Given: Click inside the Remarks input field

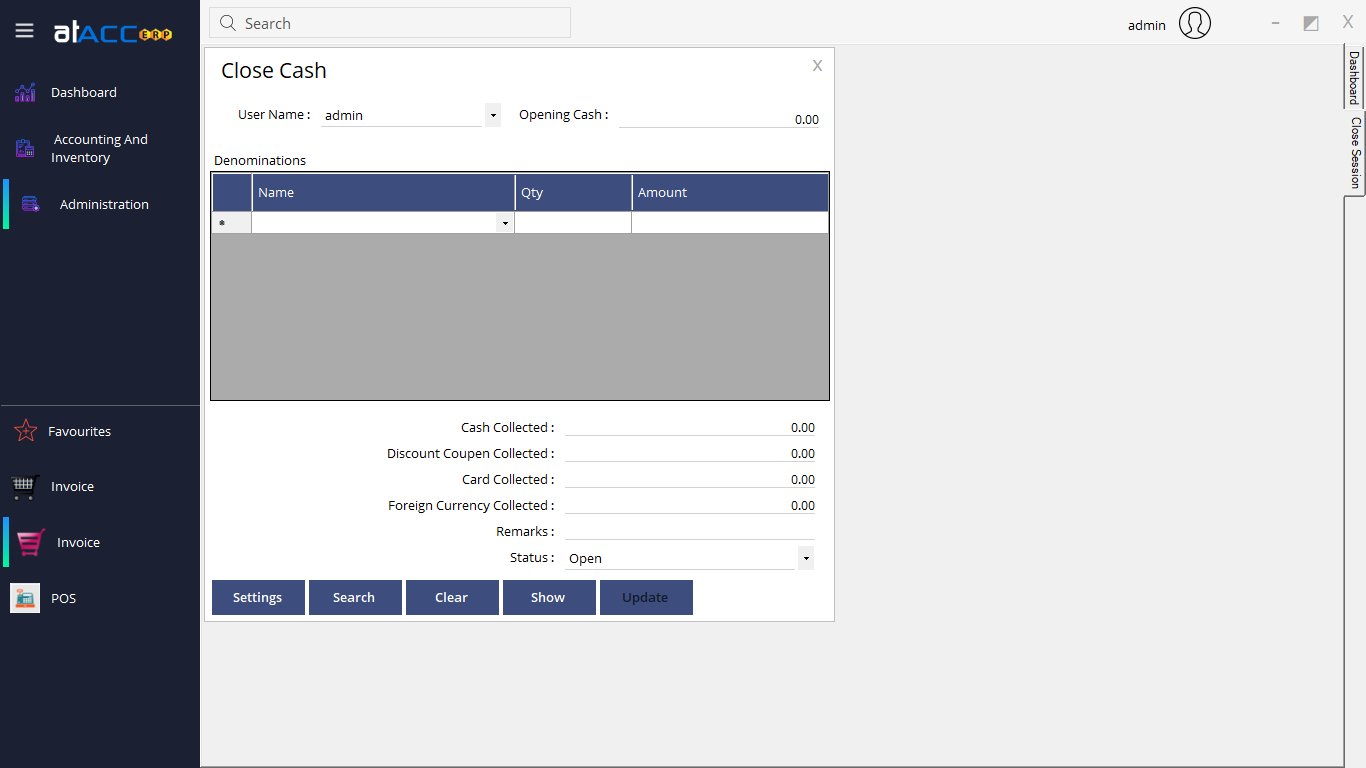Looking at the screenshot, I should click(x=690, y=531).
